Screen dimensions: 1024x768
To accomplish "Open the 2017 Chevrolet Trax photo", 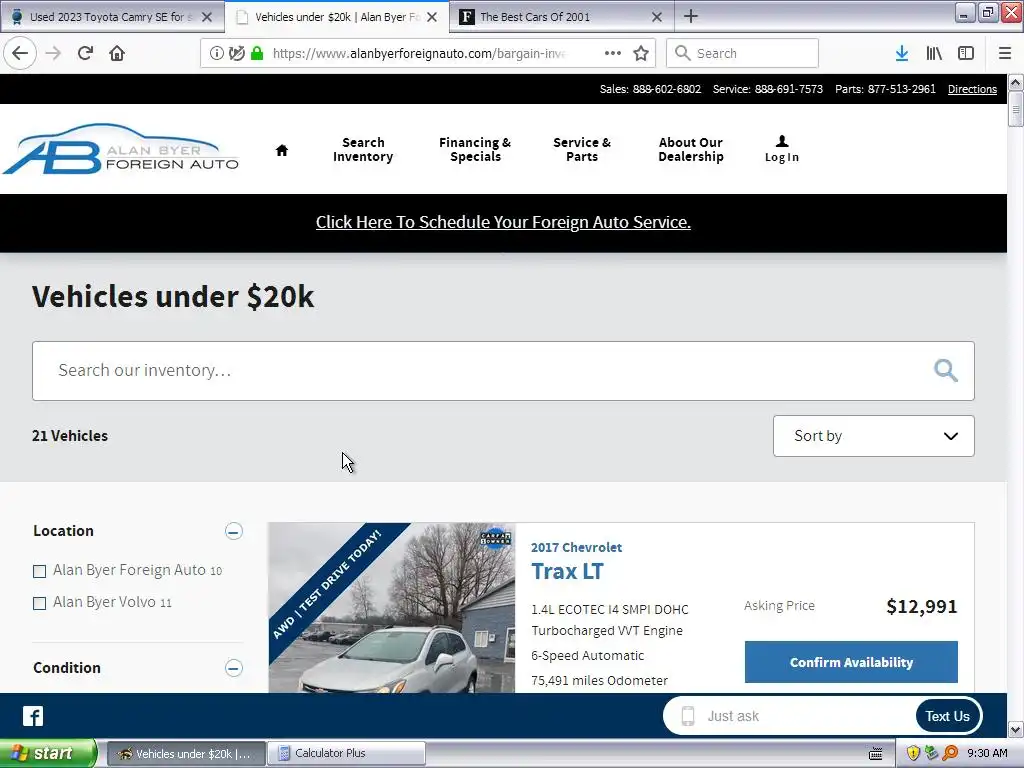I will click(x=392, y=607).
